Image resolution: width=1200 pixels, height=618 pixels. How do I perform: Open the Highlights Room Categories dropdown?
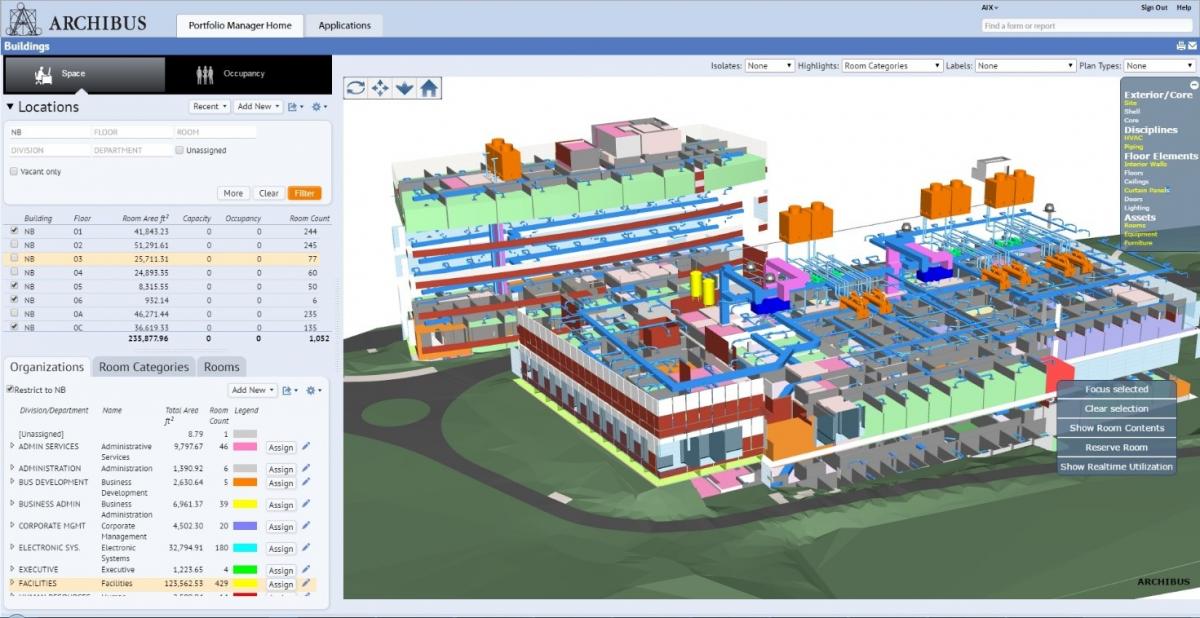892,66
